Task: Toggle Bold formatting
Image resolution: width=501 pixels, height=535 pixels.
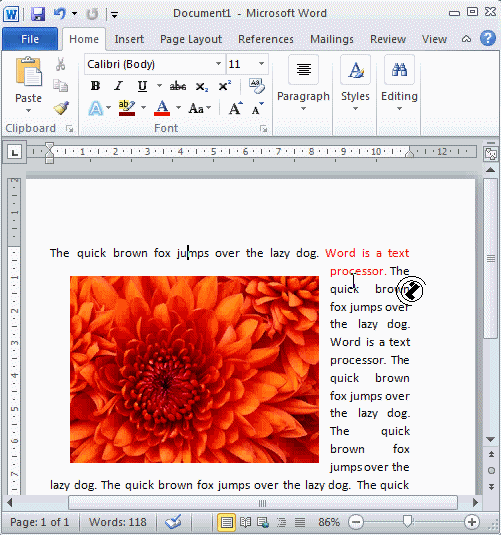Action: point(95,86)
